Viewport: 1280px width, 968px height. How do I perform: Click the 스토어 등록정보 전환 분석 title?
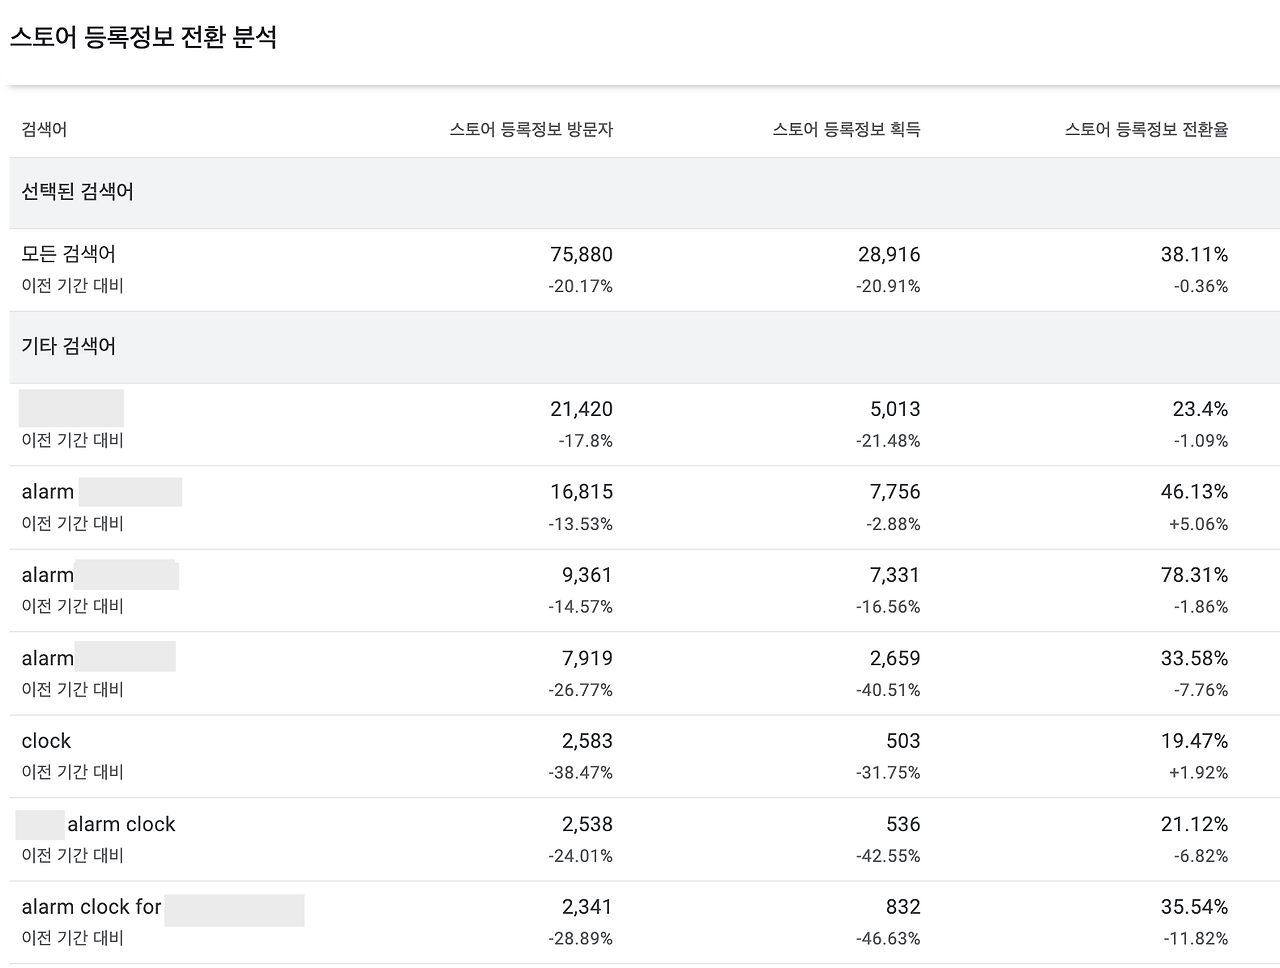pyautogui.click(x=143, y=37)
